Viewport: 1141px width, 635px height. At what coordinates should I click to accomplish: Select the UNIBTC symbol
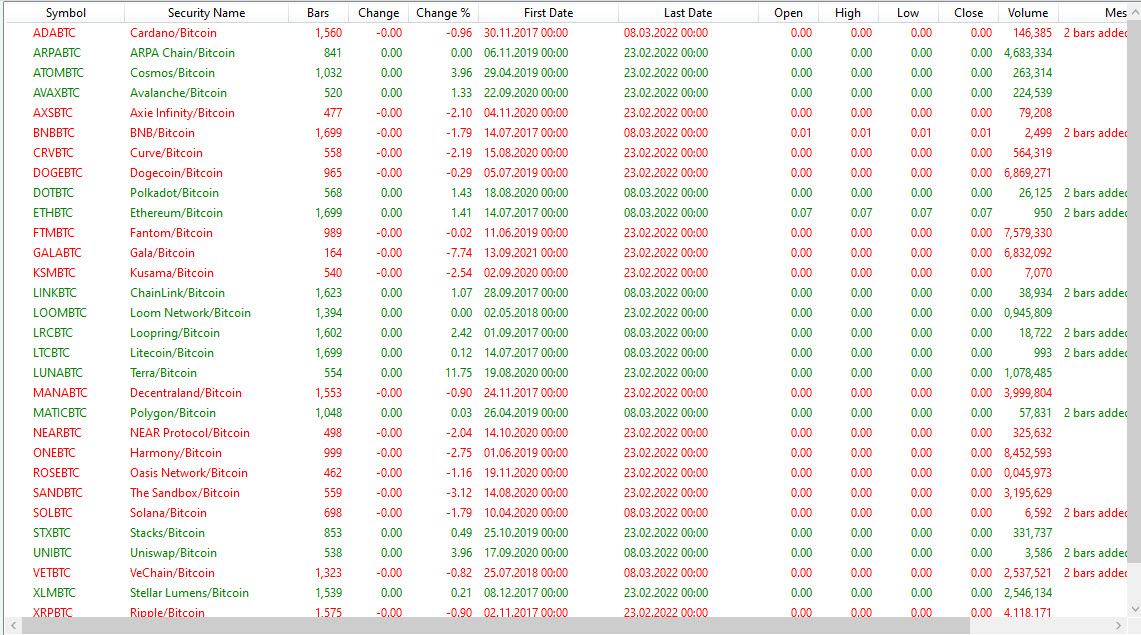[52, 553]
